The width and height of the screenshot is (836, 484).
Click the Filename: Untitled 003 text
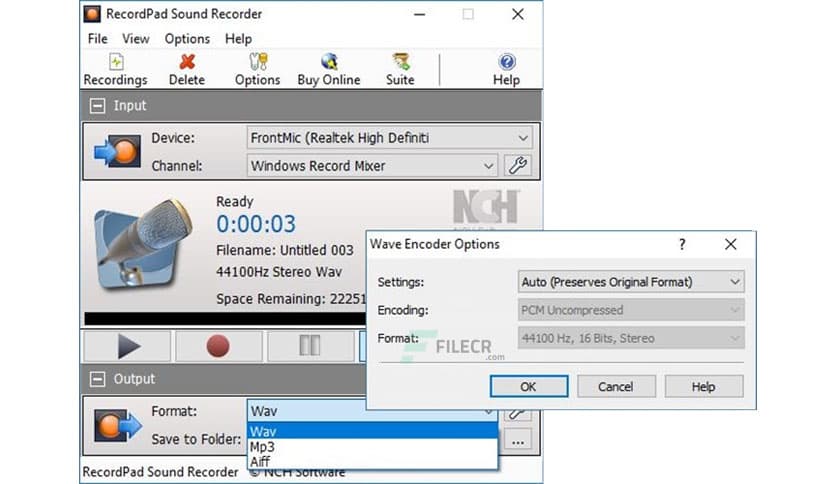coord(285,250)
